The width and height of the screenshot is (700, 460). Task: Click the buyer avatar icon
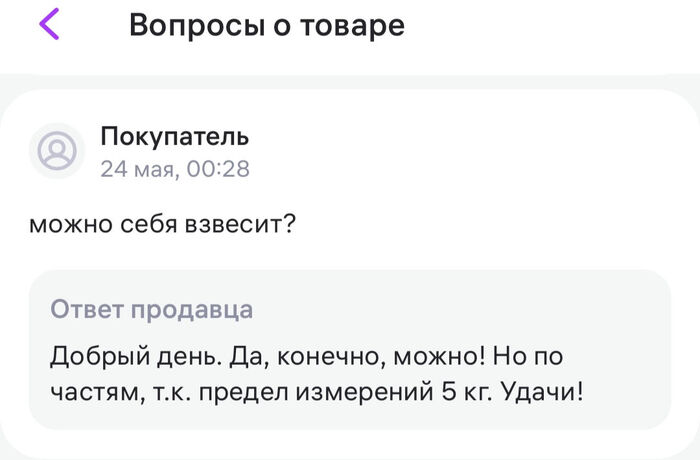[56, 151]
